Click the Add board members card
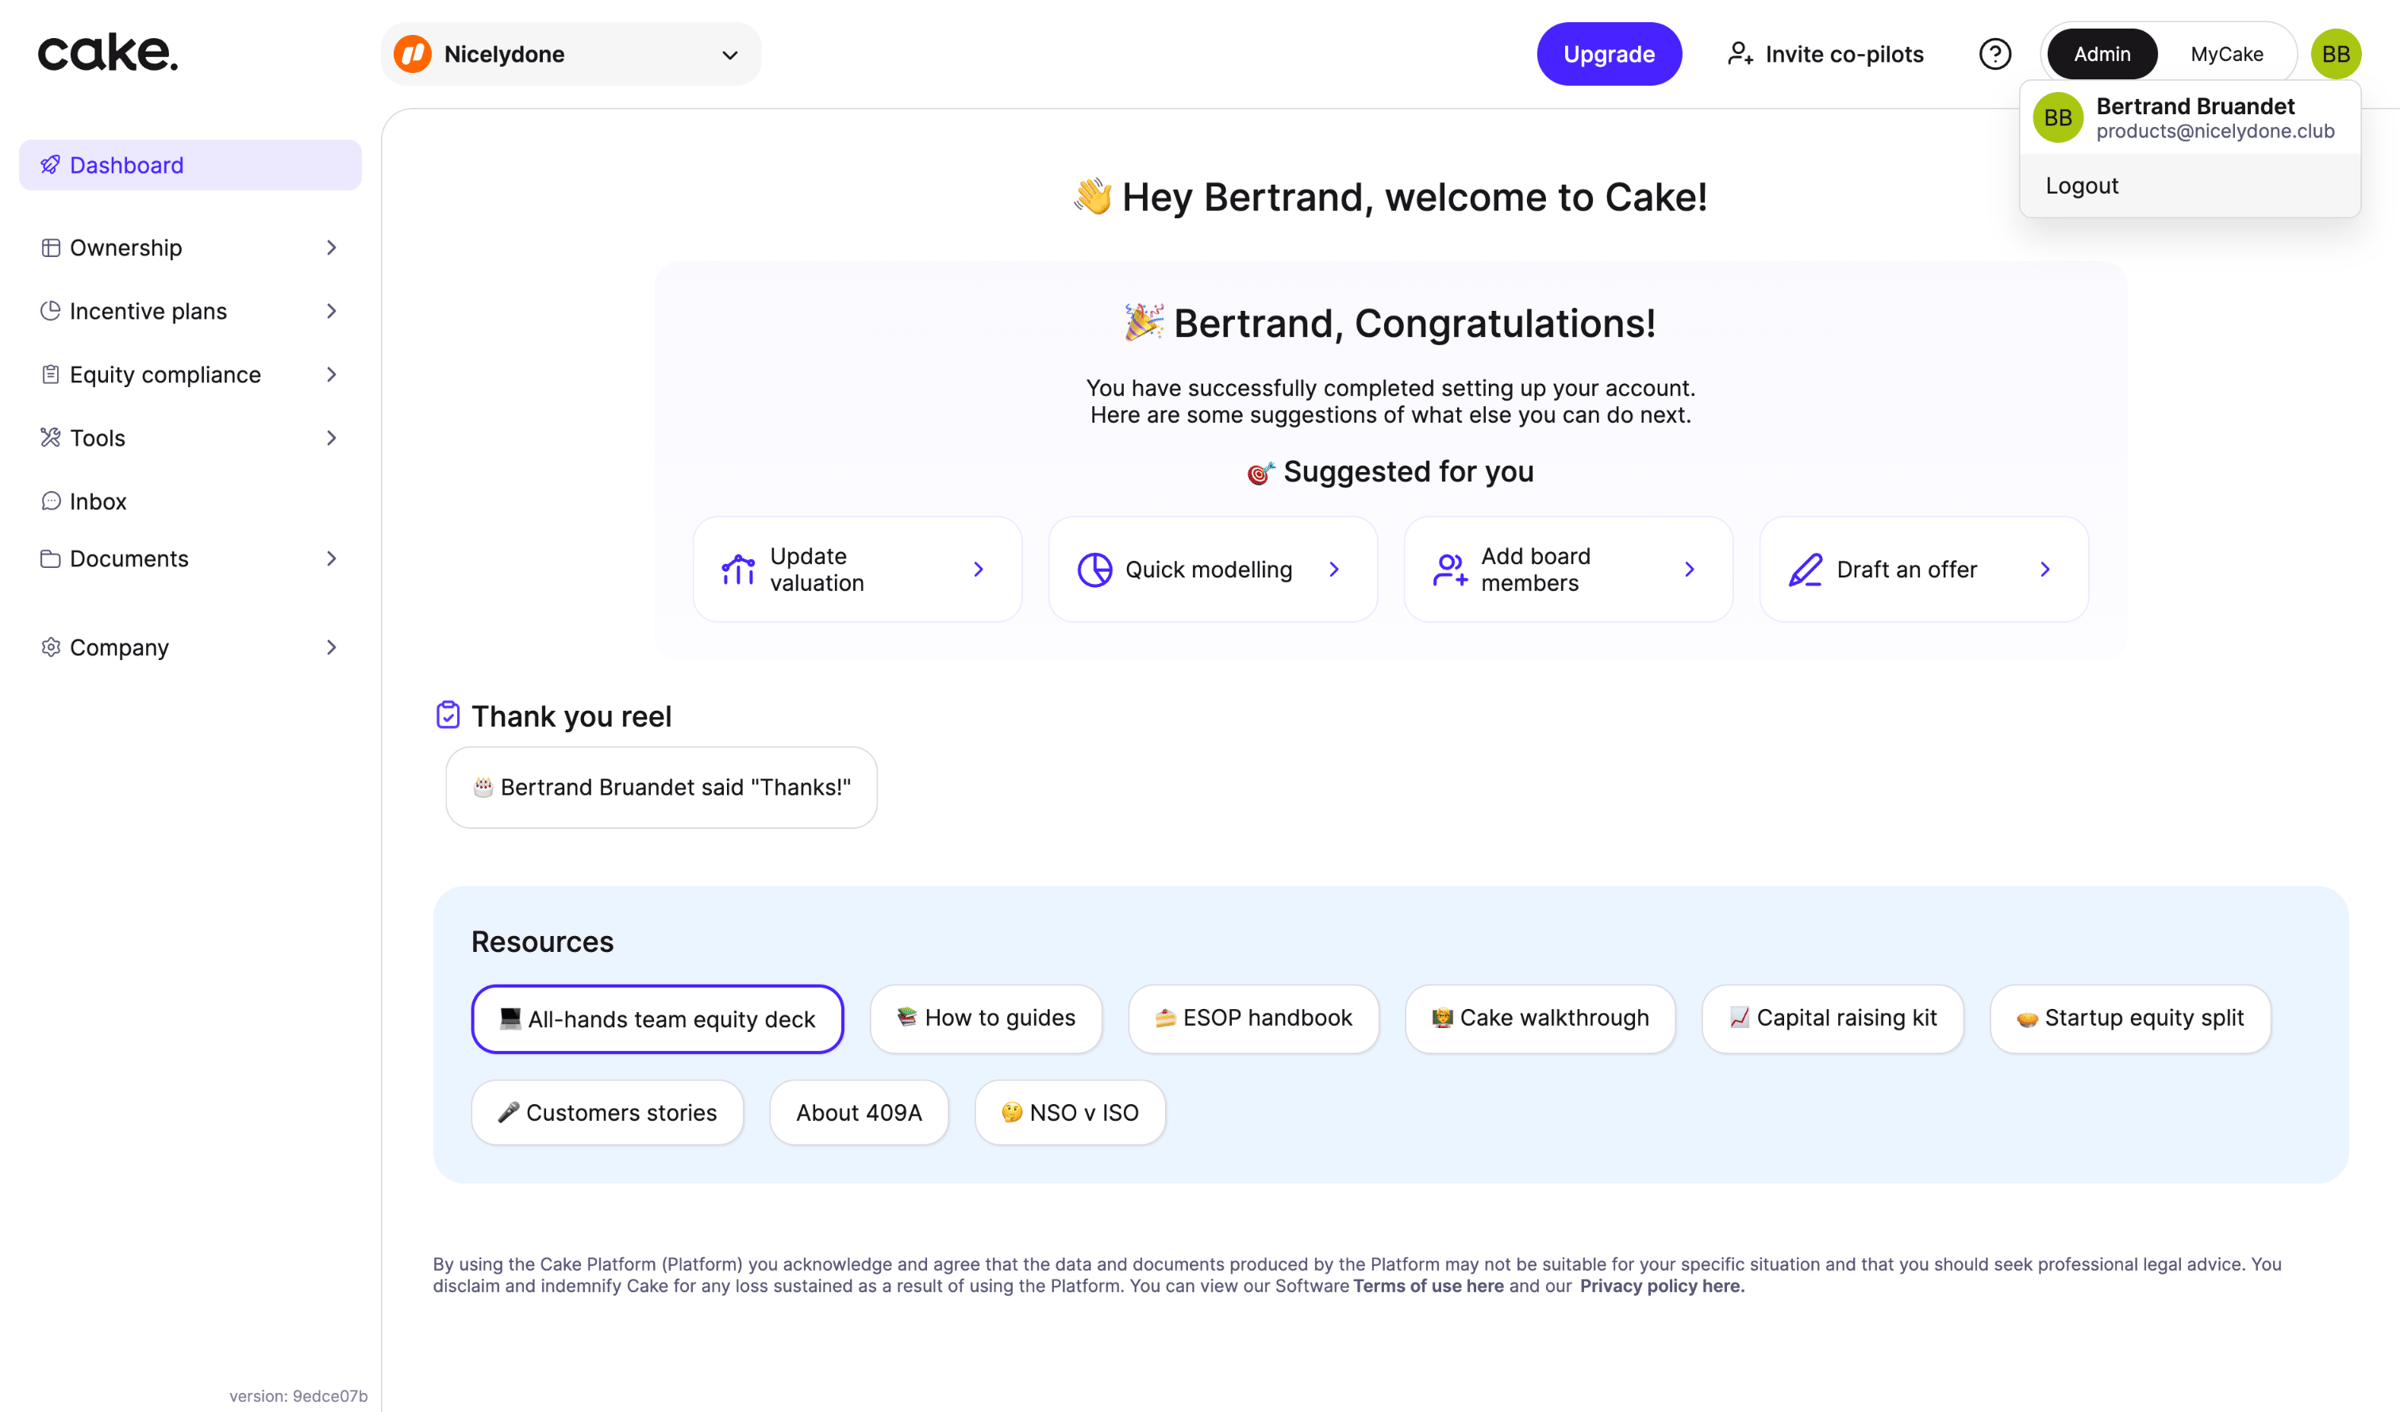This screenshot has width=2400, height=1412. click(1568, 569)
